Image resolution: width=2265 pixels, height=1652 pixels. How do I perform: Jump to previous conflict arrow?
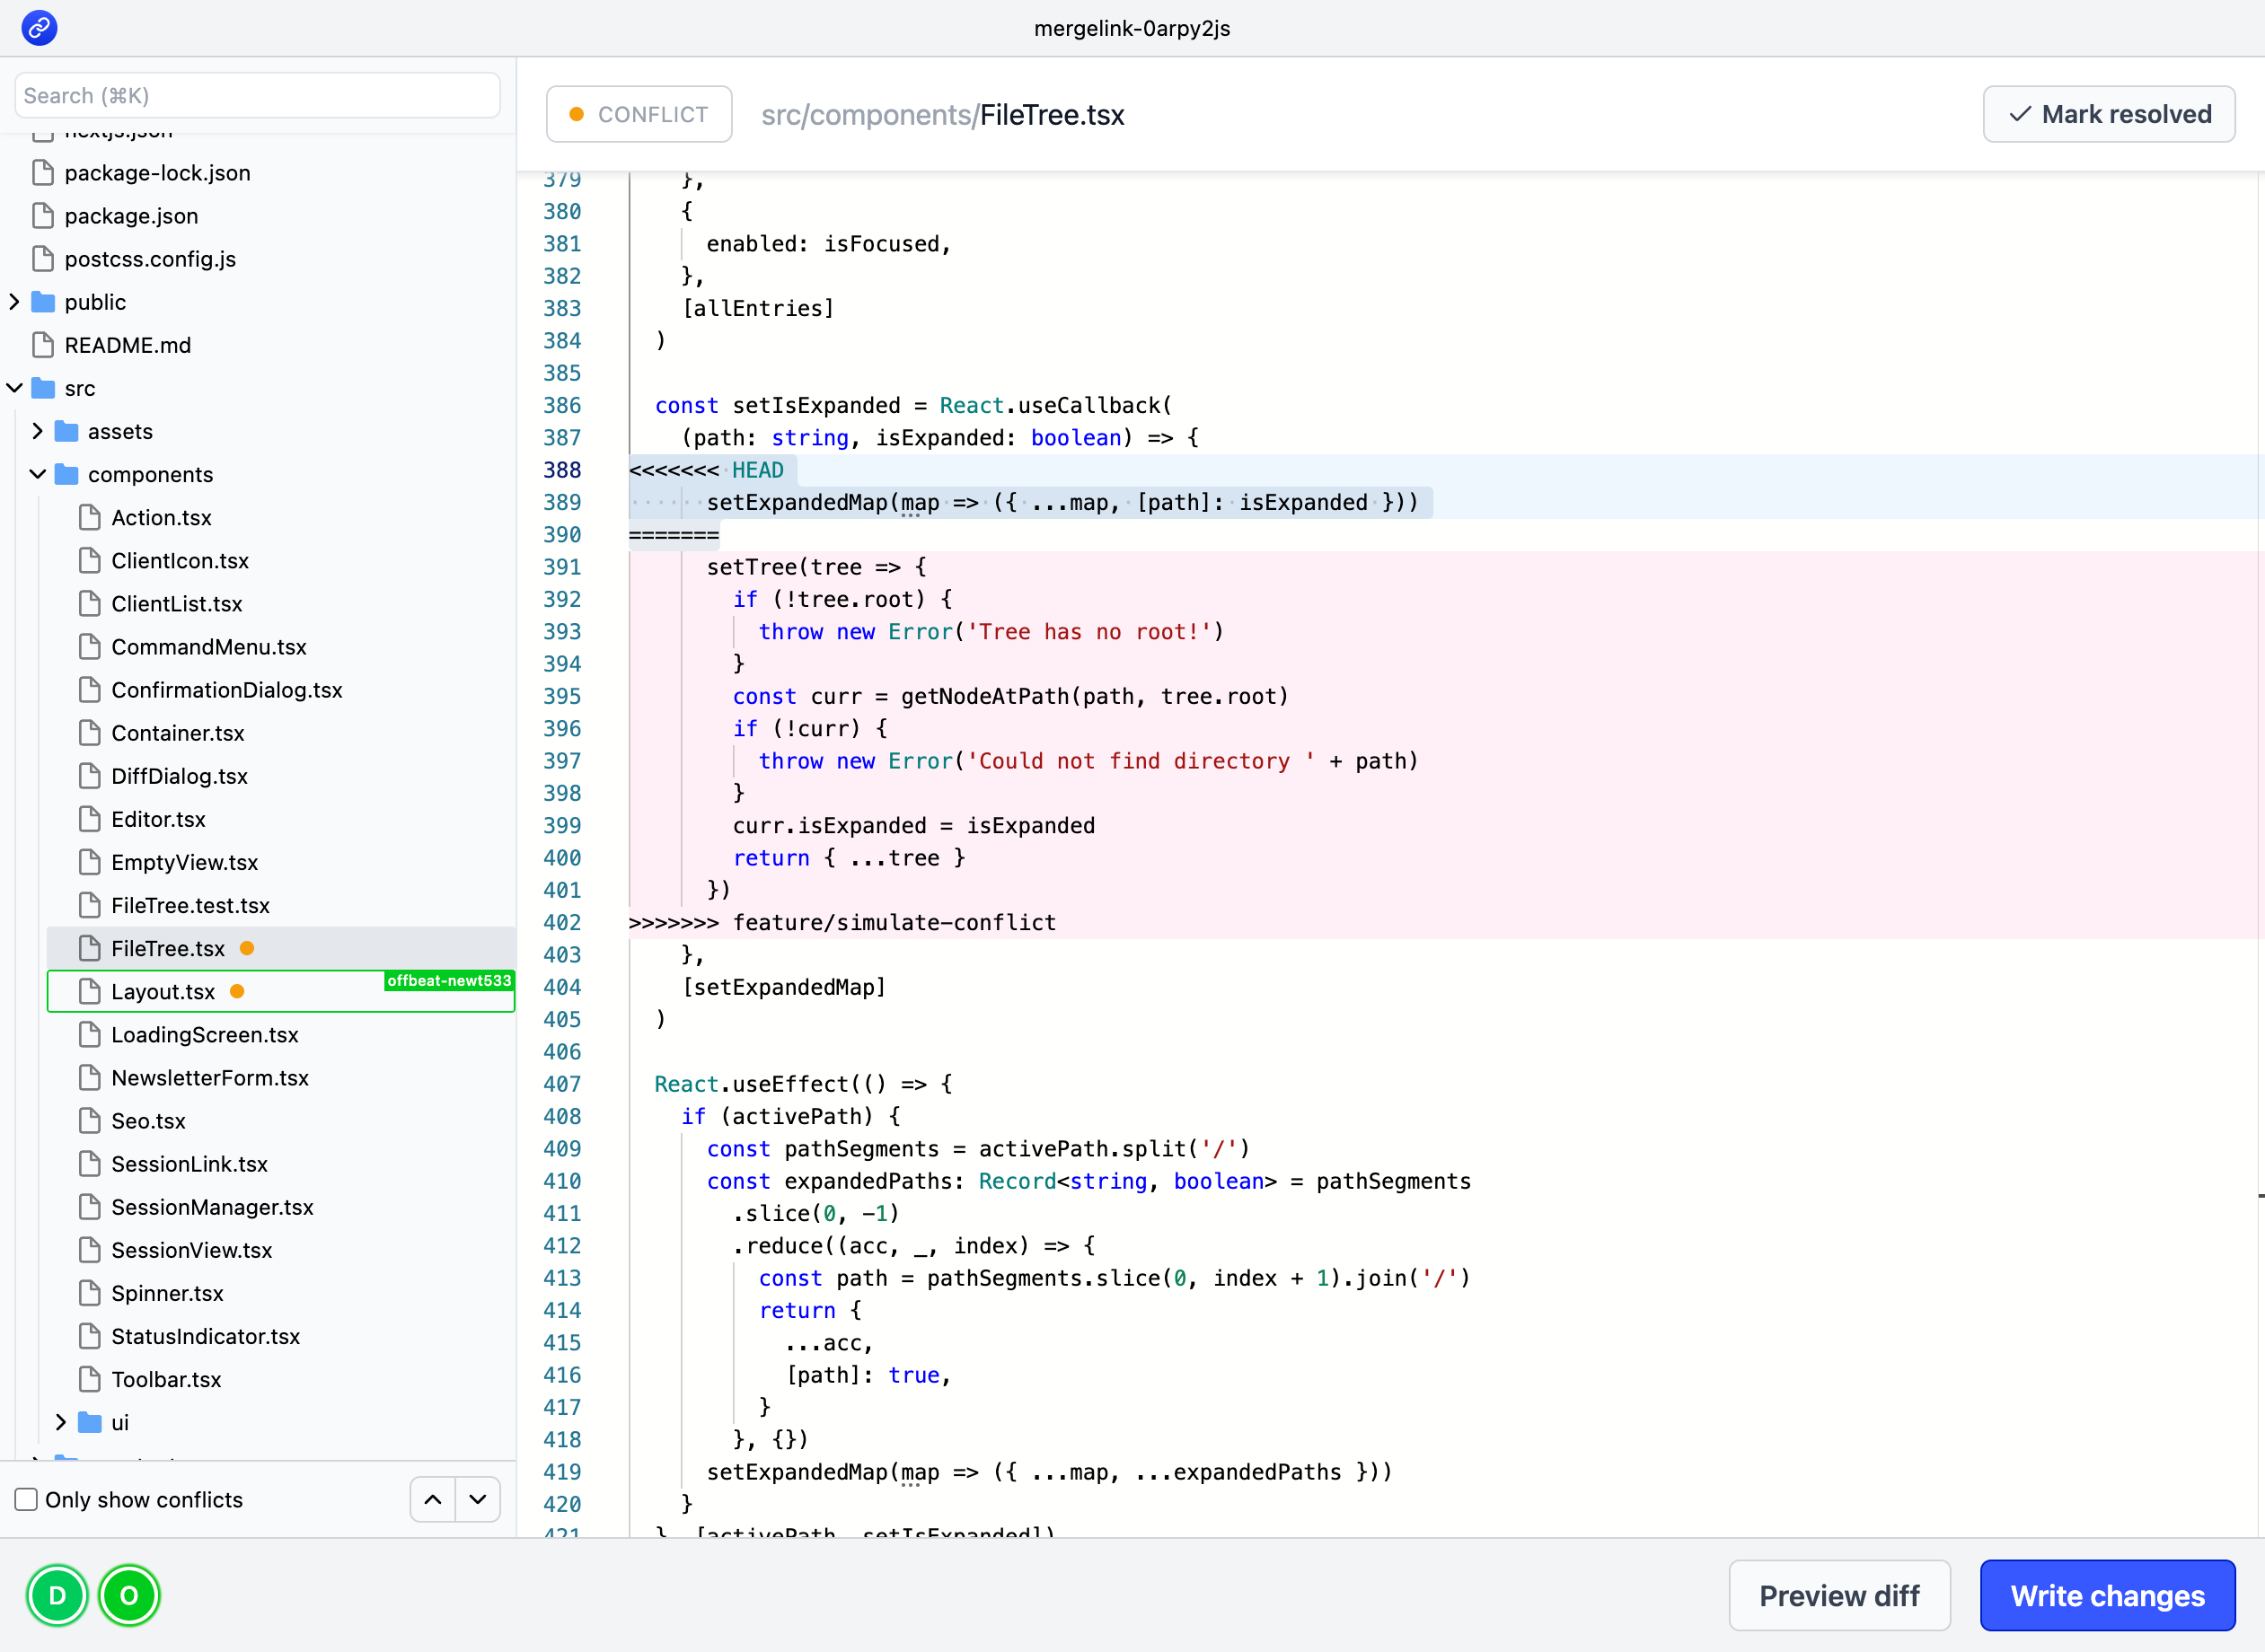coord(433,1499)
